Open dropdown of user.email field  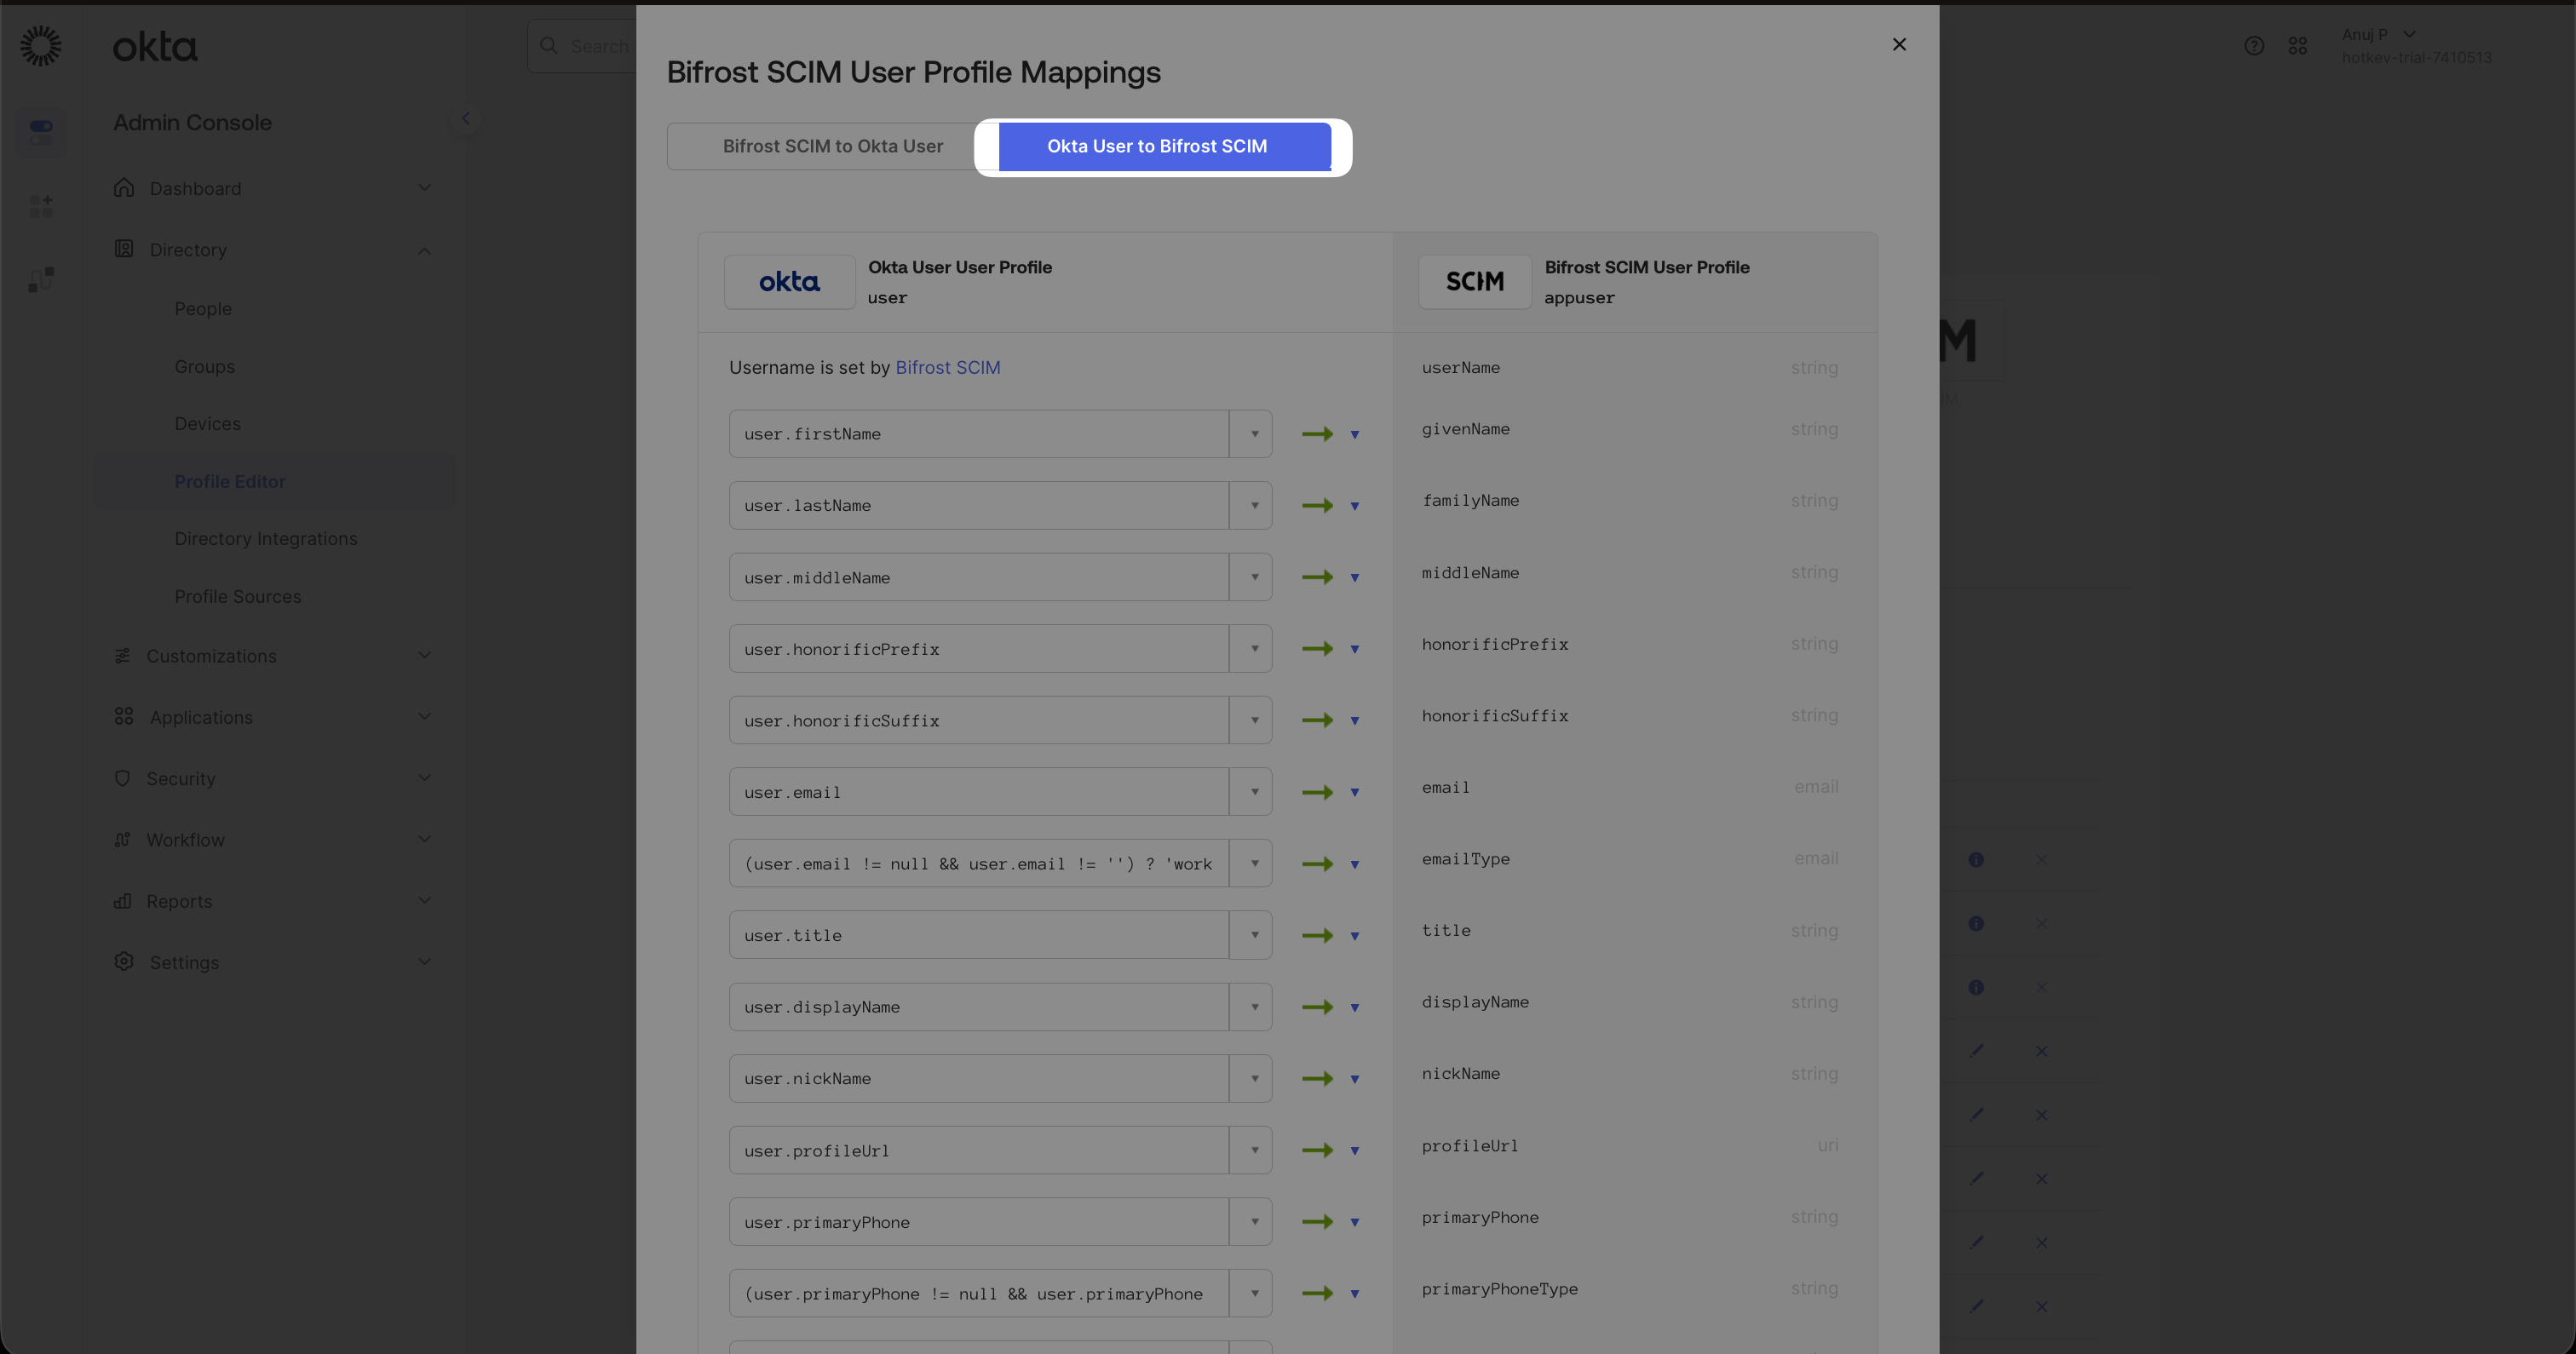(x=1251, y=792)
